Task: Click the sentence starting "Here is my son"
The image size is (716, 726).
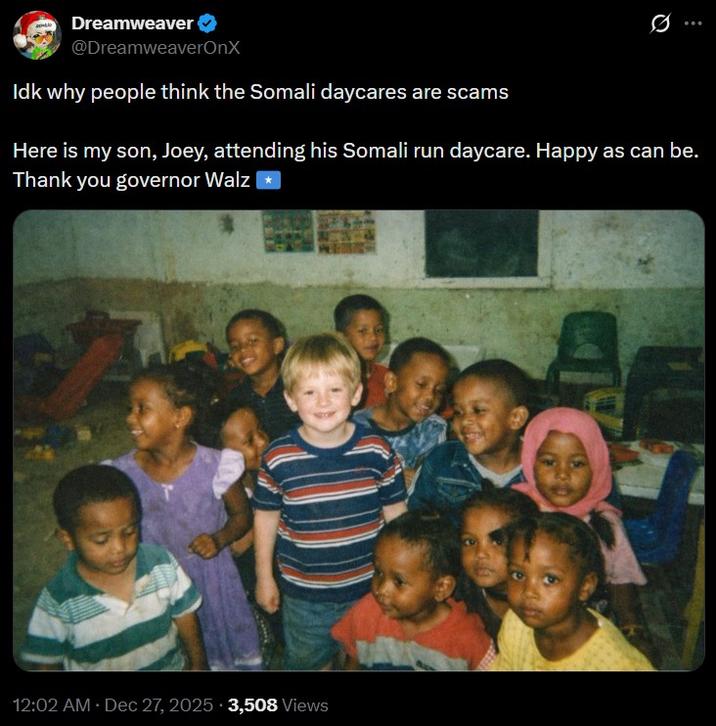Action: [355, 152]
